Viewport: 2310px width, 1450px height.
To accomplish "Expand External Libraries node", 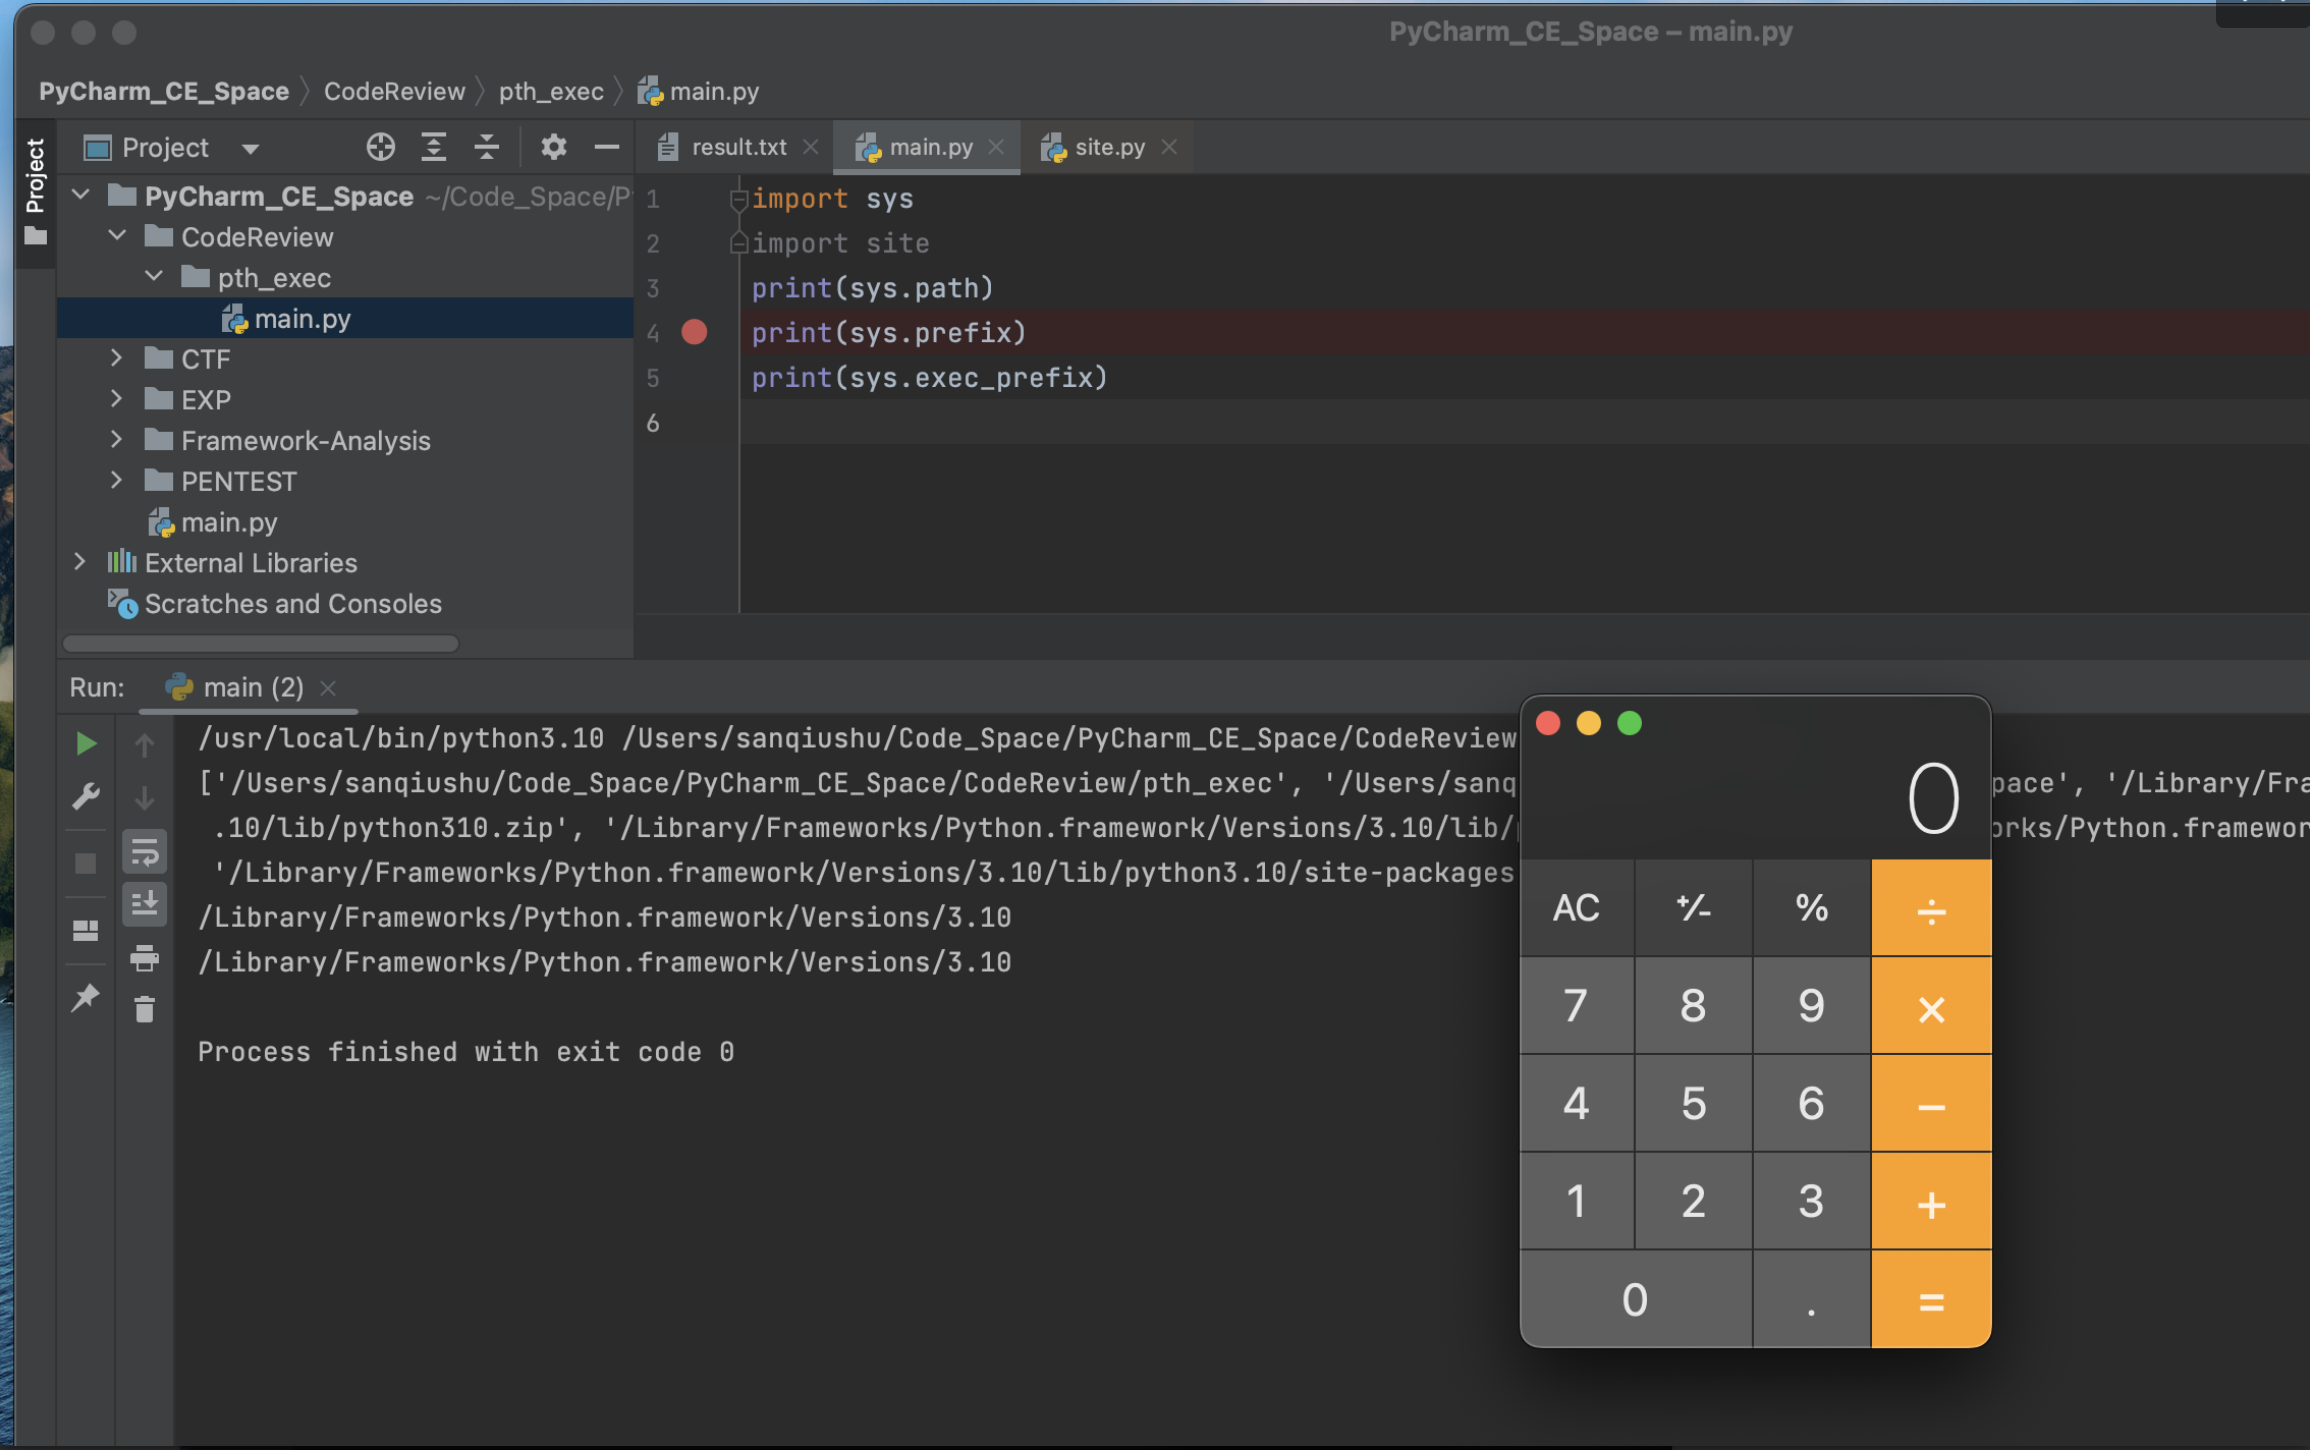I will (x=80, y=562).
